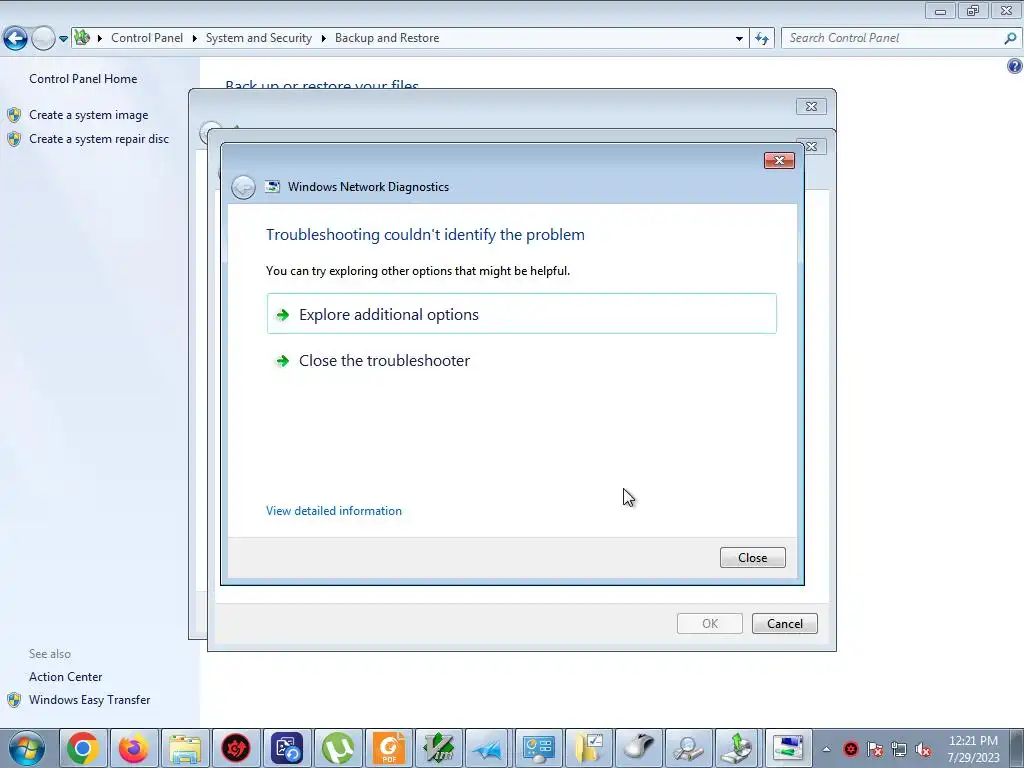Open Windows Easy Transfer link
The image size is (1024, 768).
point(89,699)
